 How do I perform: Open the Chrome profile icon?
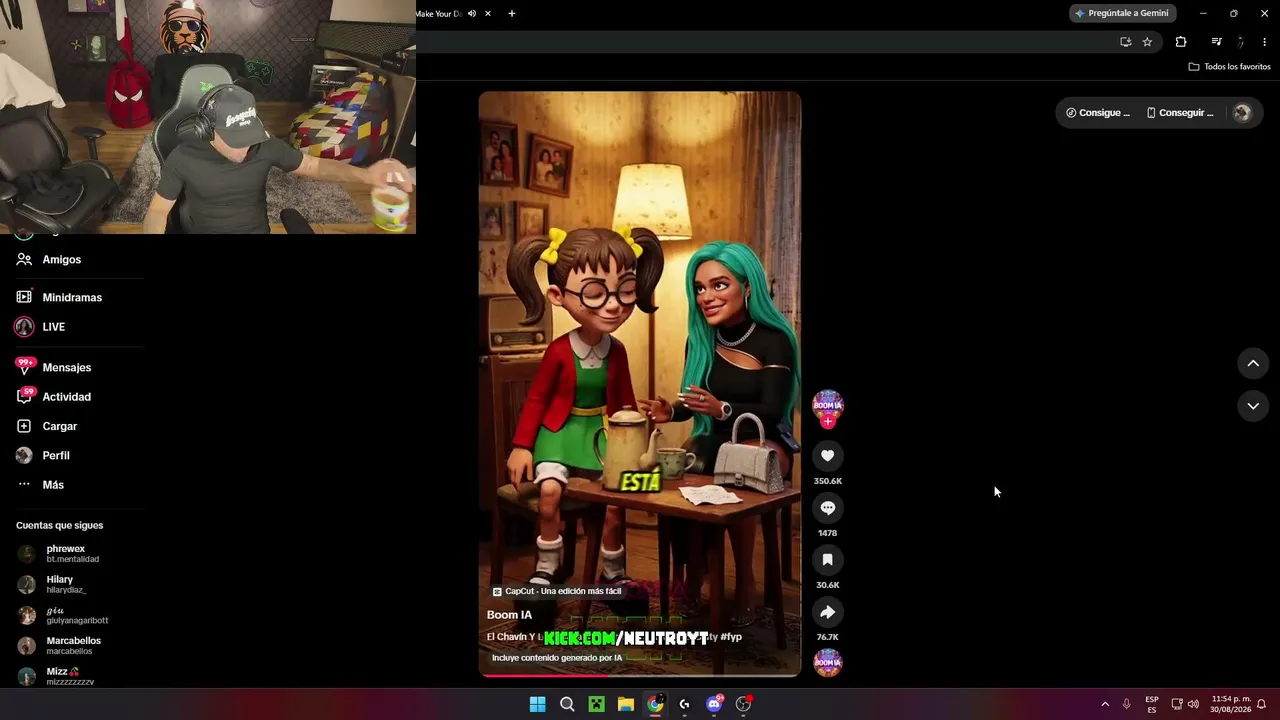(x=1241, y=42)
